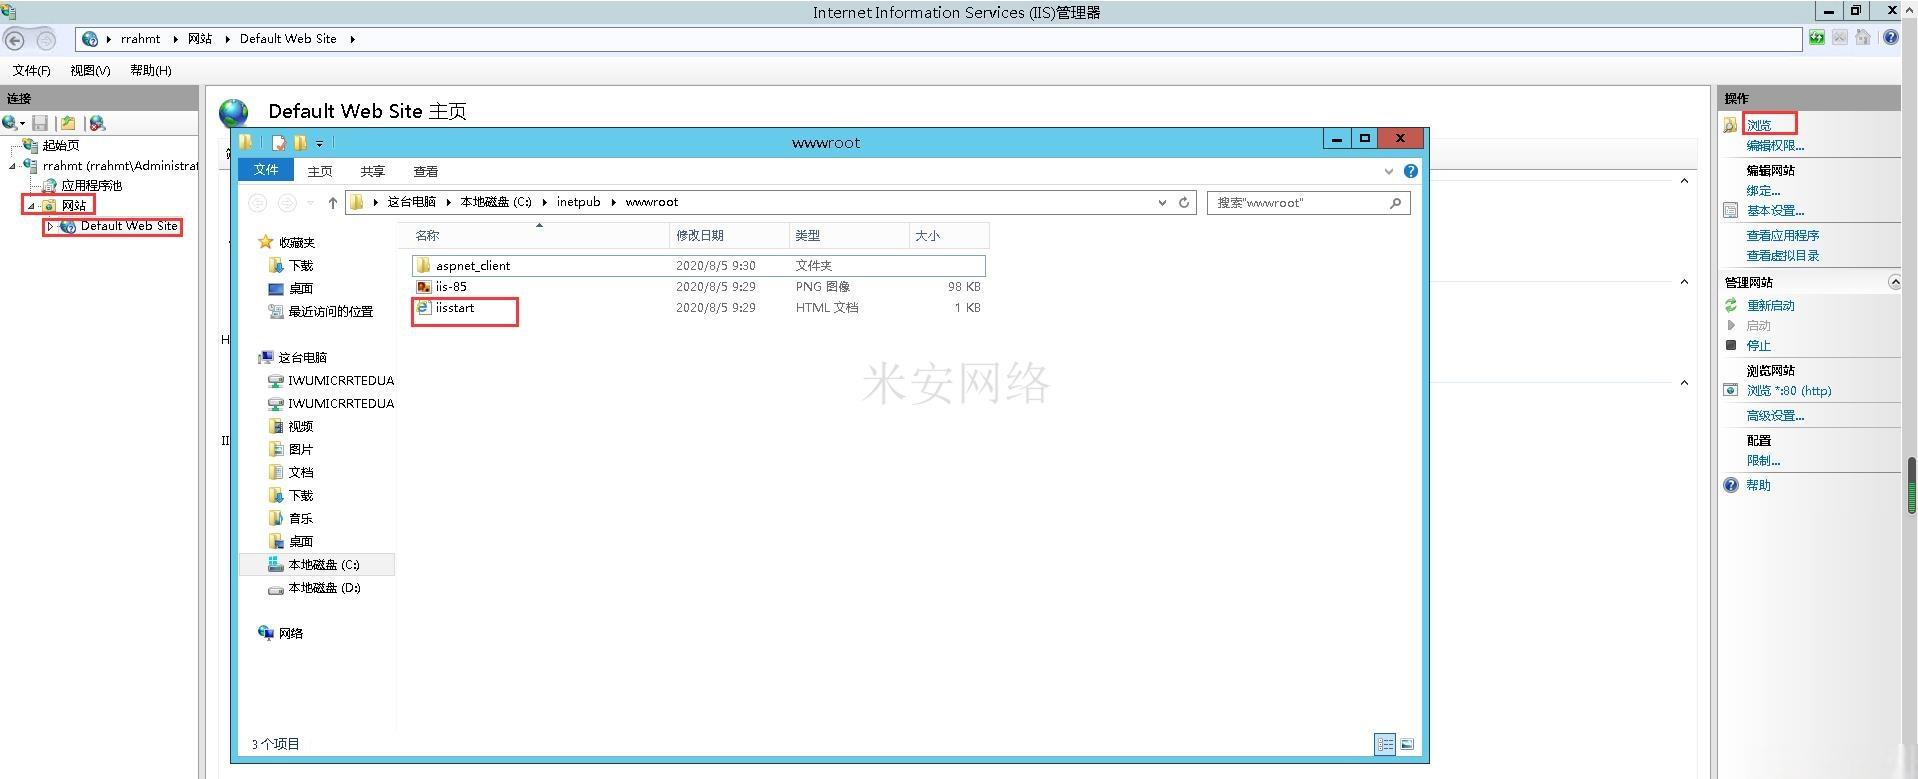Open the quick access toolbar customize dropdown
Viewport: 1918px width, 779px height.
(x=319, y=144)
